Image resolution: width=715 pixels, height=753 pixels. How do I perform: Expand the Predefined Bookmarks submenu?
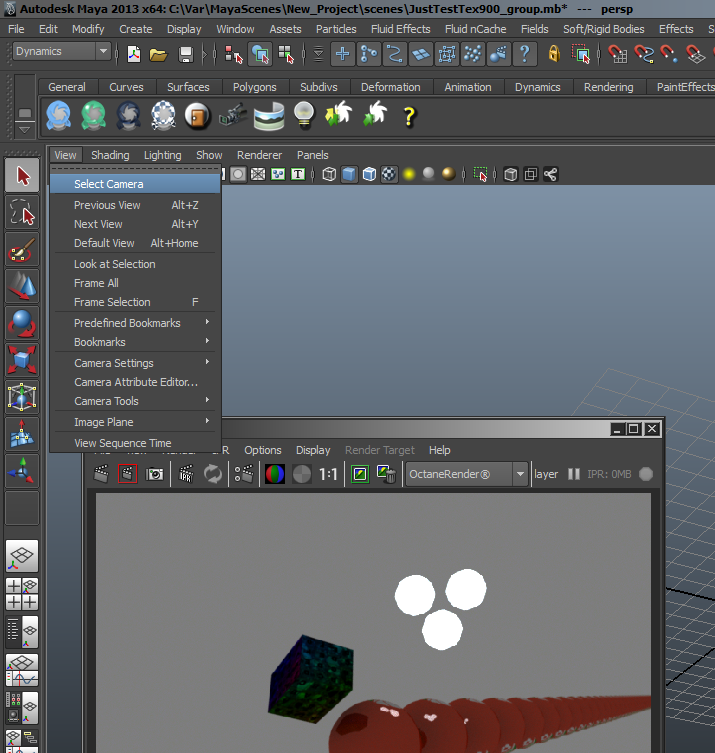135,323
